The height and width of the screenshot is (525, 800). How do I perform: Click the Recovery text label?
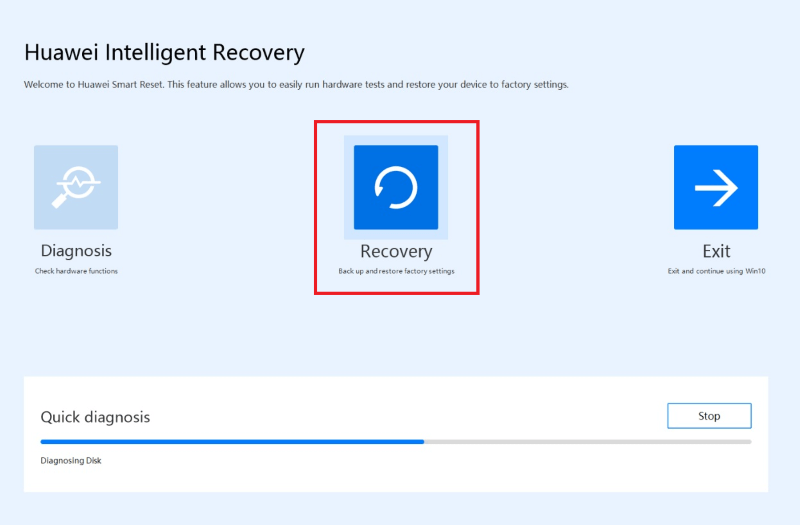(x=396, y=251)
